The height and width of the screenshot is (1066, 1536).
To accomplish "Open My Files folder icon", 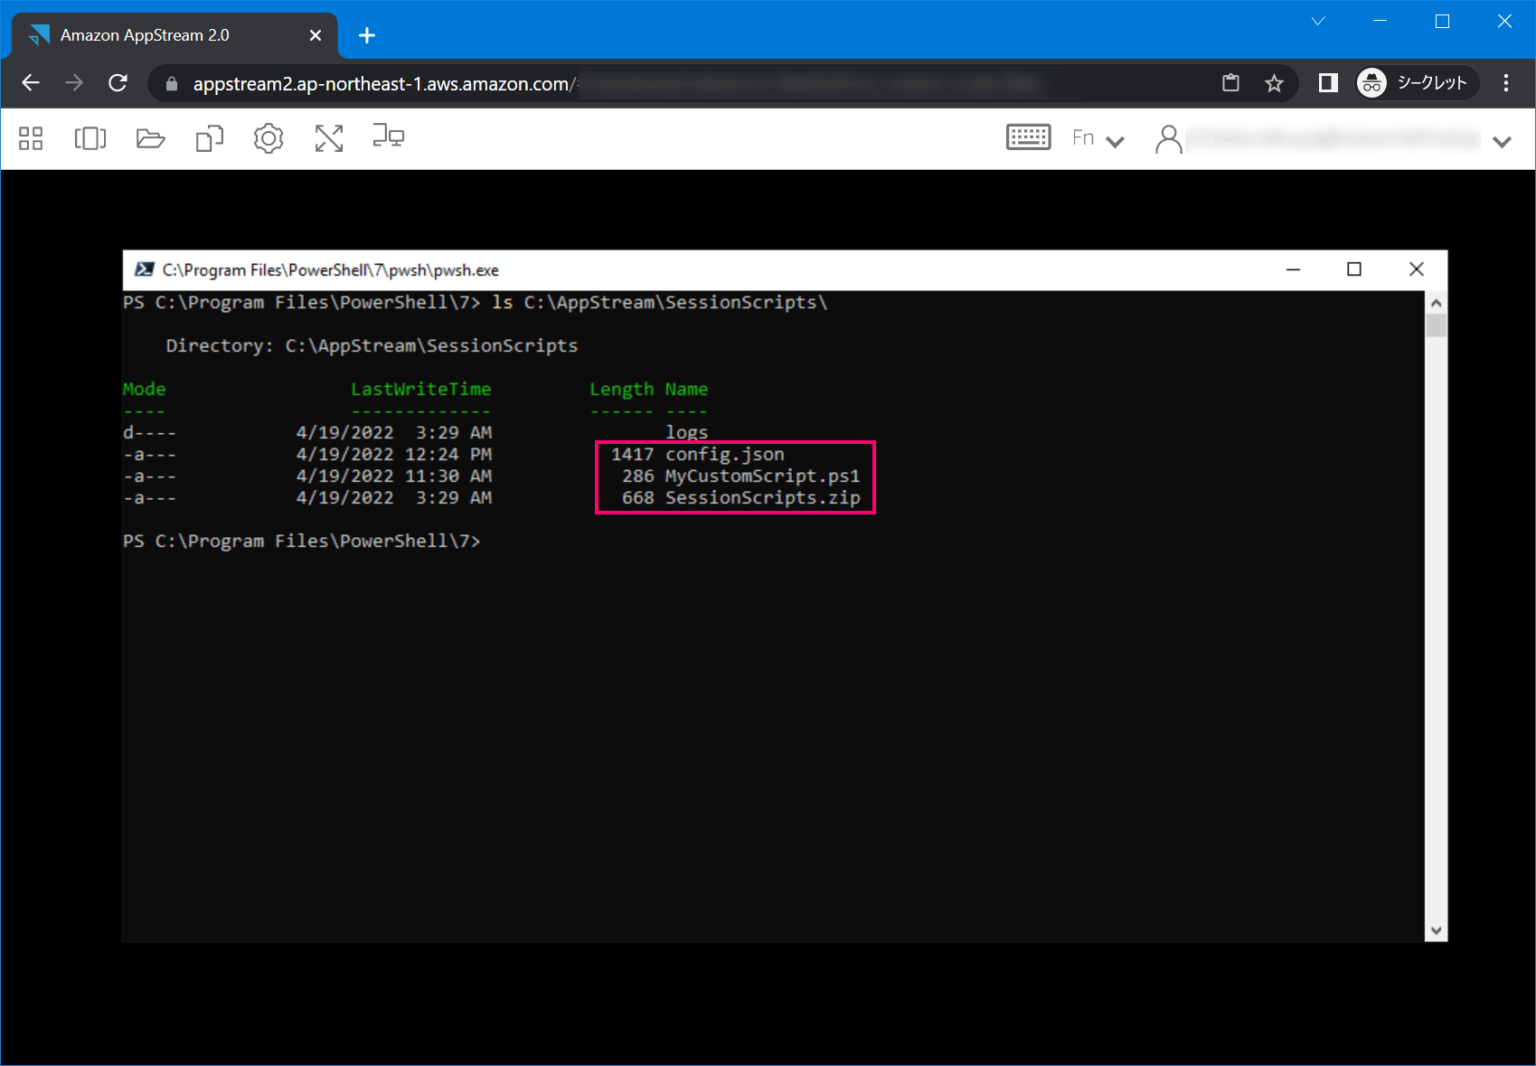I will pyautogui.click(x=150, y=138).
